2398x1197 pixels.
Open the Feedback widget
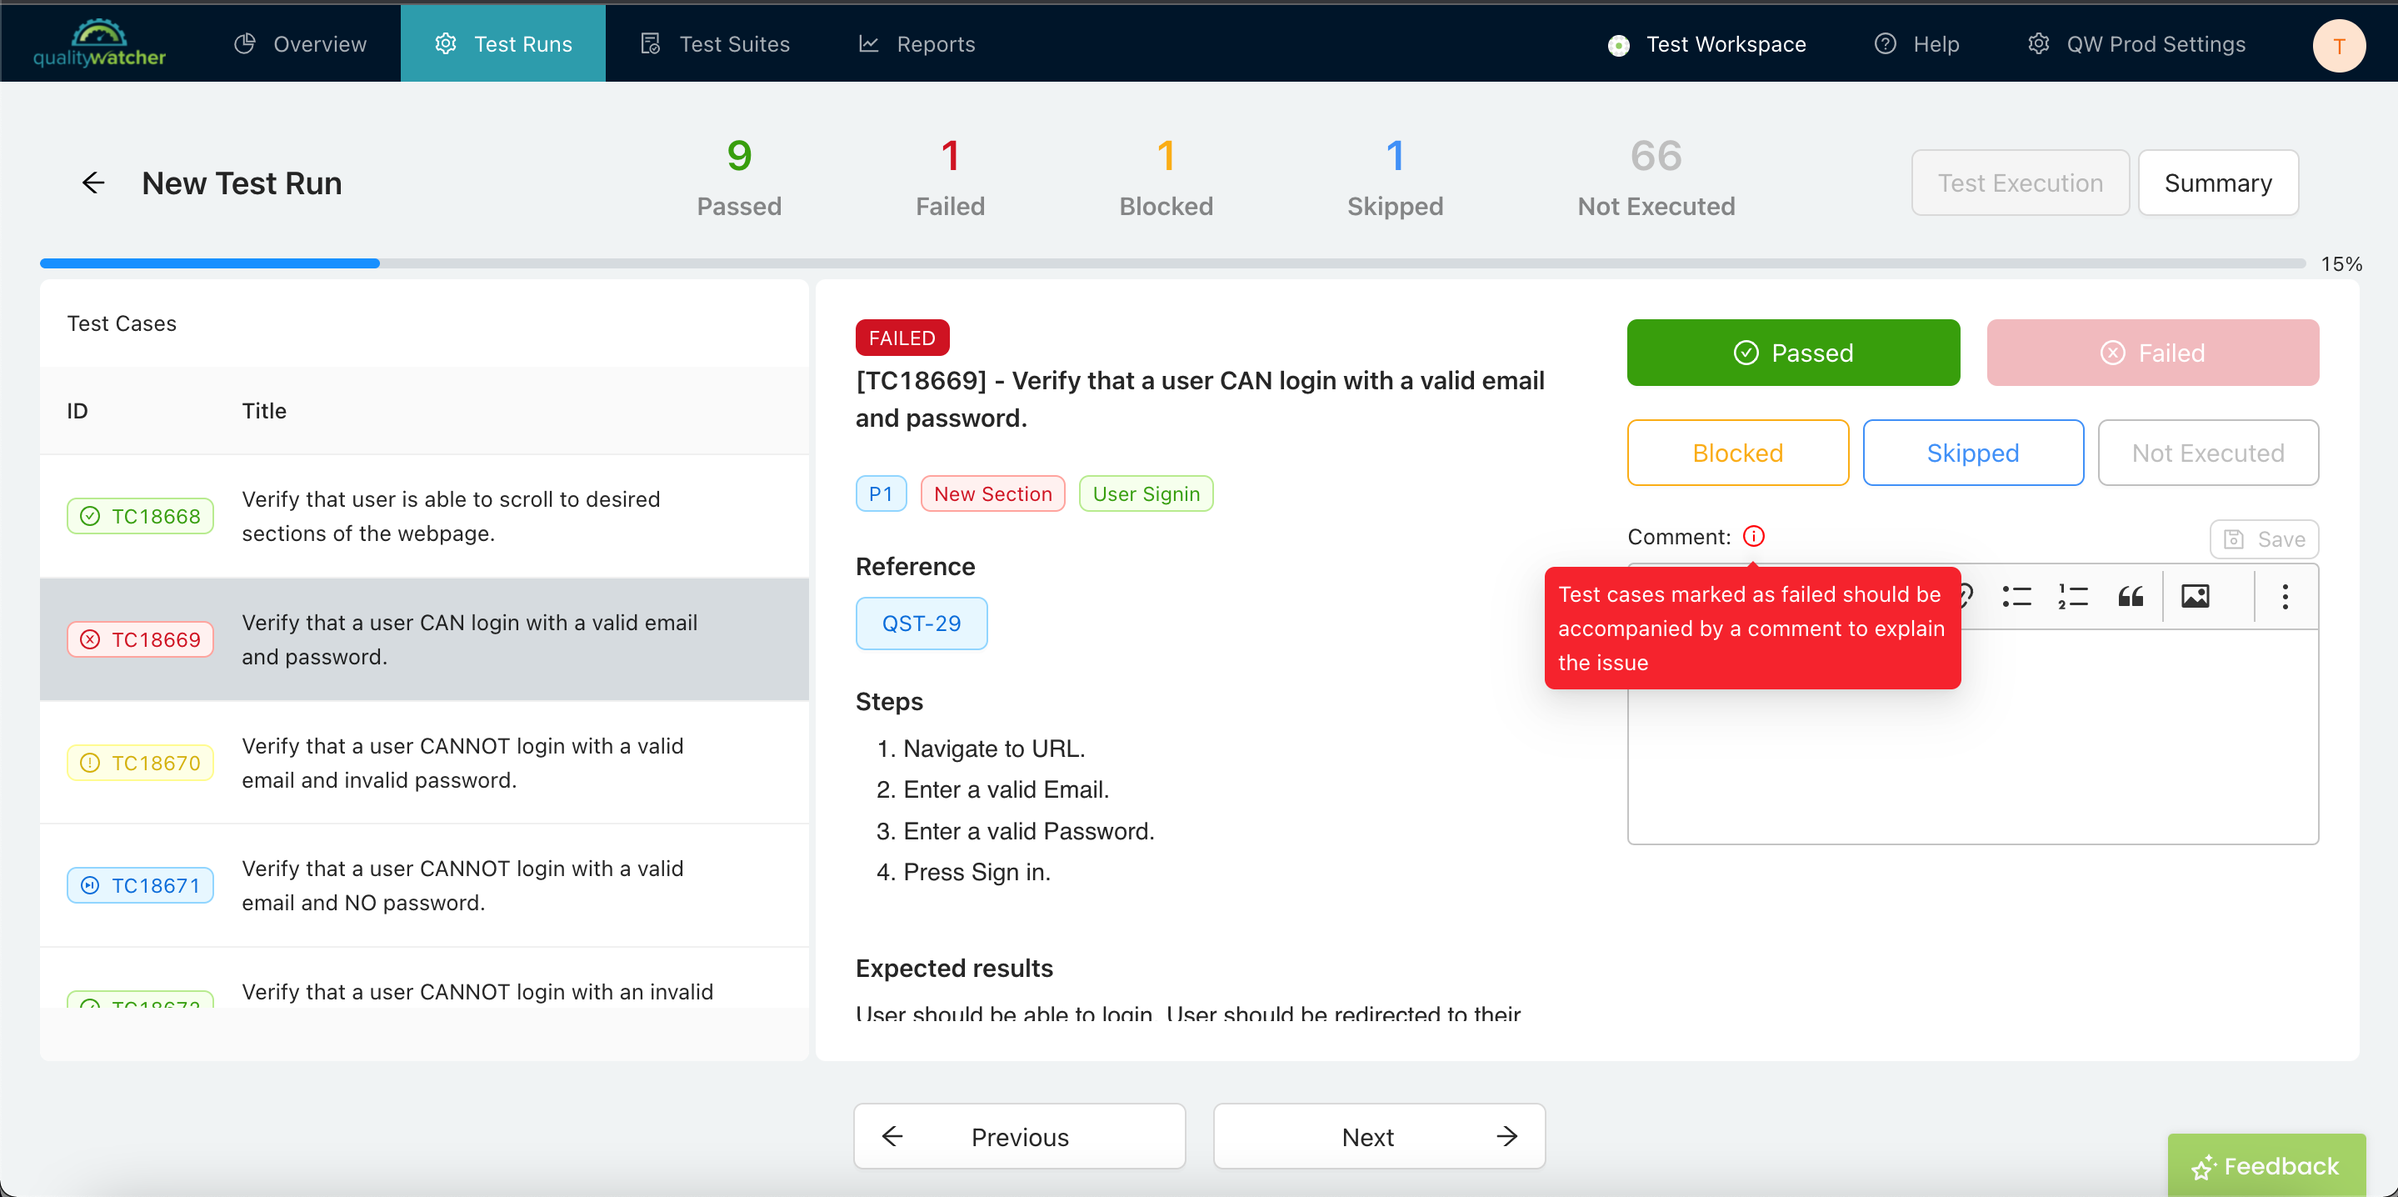pyautogui.click(x=2266, y=1166)
